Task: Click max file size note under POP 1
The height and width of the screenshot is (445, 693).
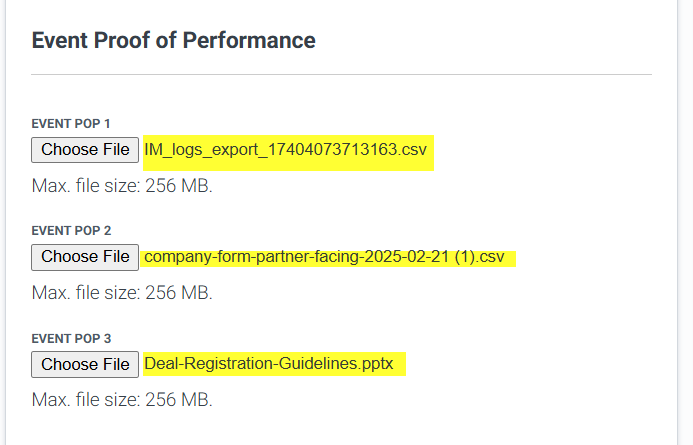Action: (x=122, y=185)
